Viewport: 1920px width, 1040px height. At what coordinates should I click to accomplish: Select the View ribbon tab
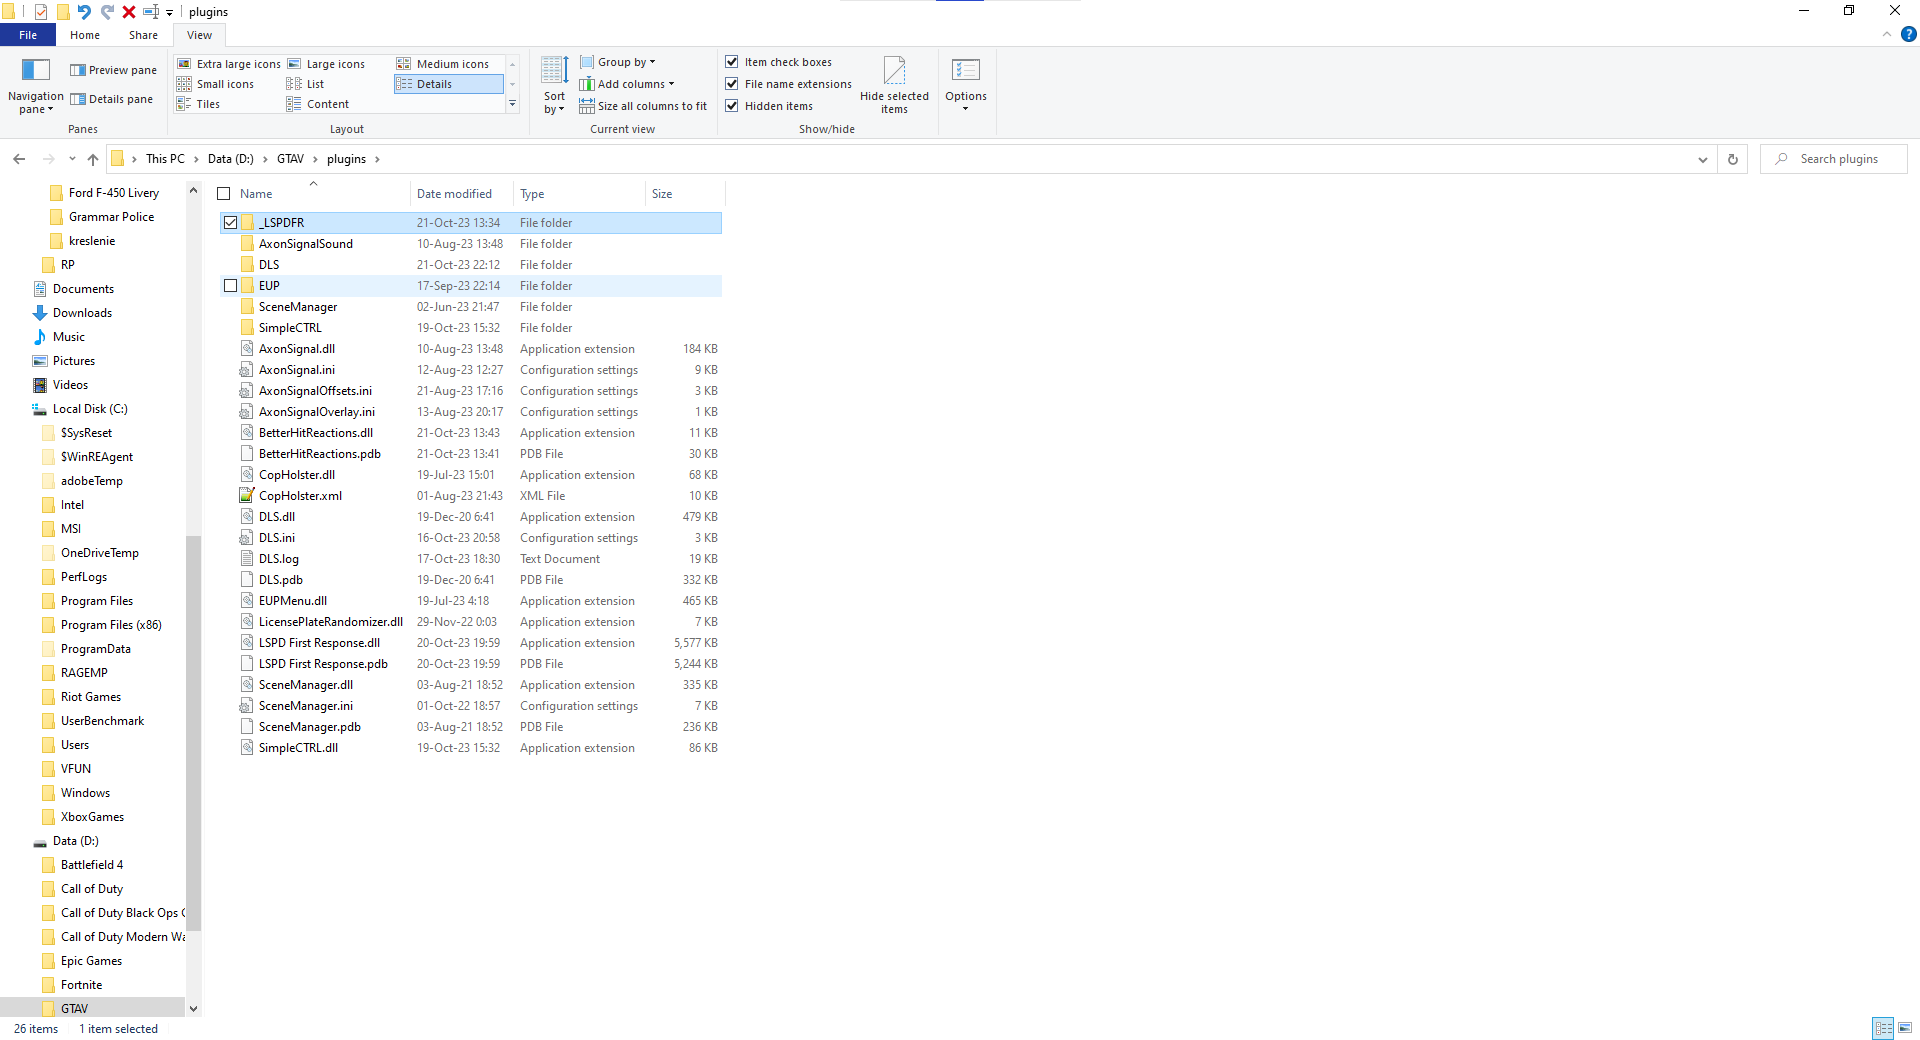tap(199, 35)
